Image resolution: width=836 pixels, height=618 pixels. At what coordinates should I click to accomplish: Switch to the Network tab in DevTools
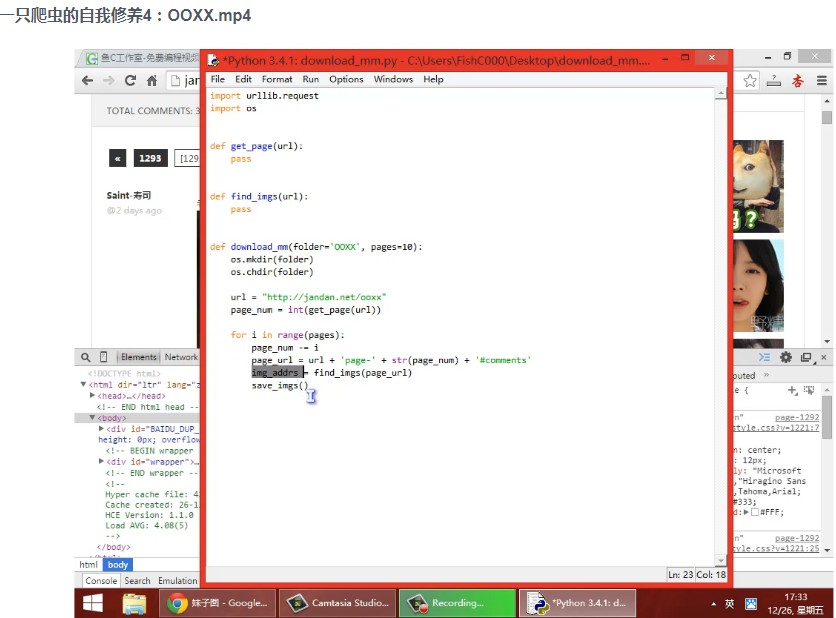[x=181, y=357]
